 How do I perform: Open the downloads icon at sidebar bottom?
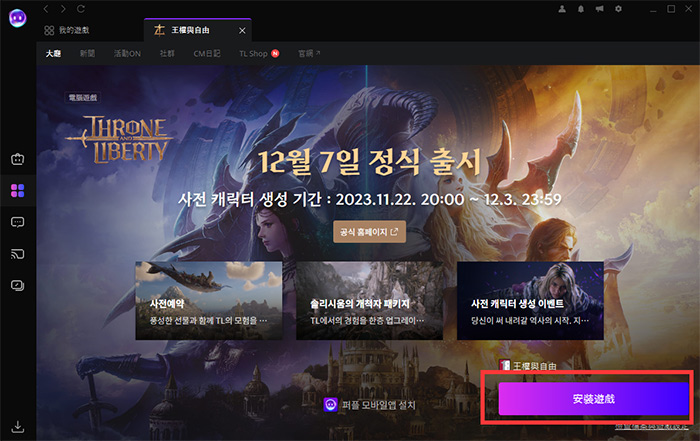tap(17, 427)
